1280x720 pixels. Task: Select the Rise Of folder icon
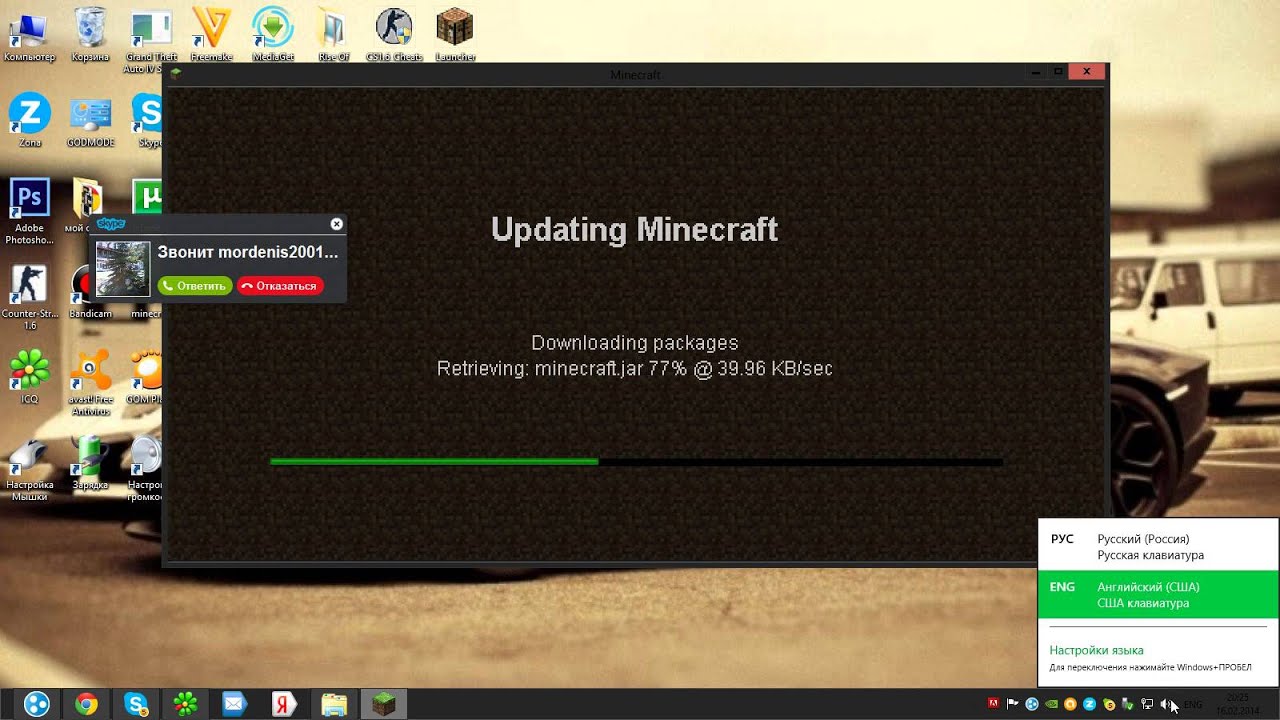coord(333,35)
